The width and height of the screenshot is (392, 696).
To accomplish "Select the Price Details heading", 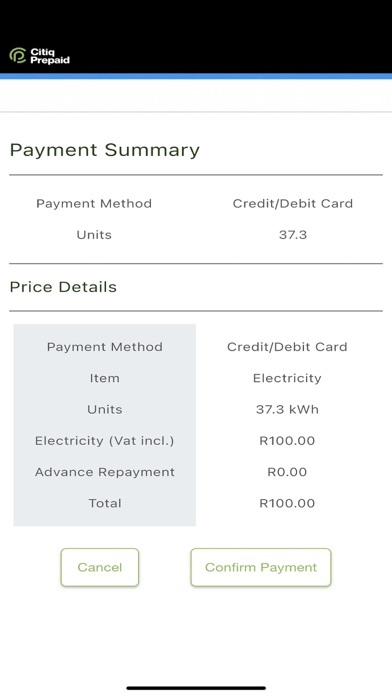I will pyautogui.click(x=63, y=287).
